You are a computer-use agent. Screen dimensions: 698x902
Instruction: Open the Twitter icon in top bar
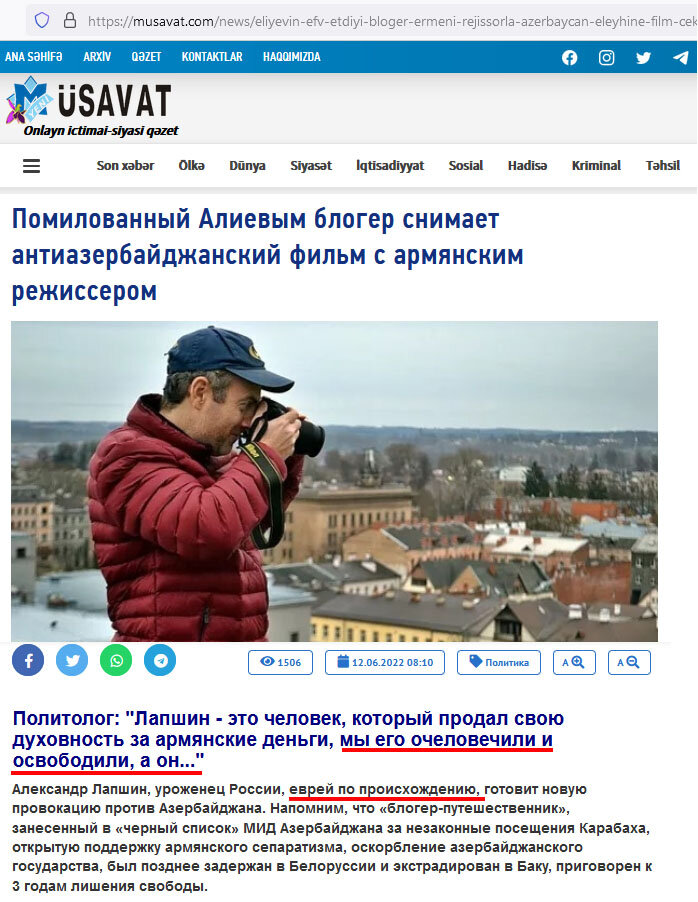[643, 58]
